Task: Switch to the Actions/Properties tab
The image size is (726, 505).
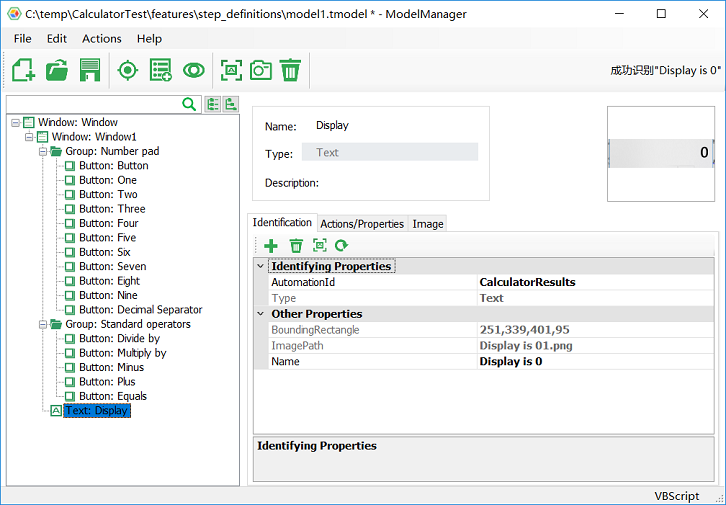Action: click(x=361, y=224)
